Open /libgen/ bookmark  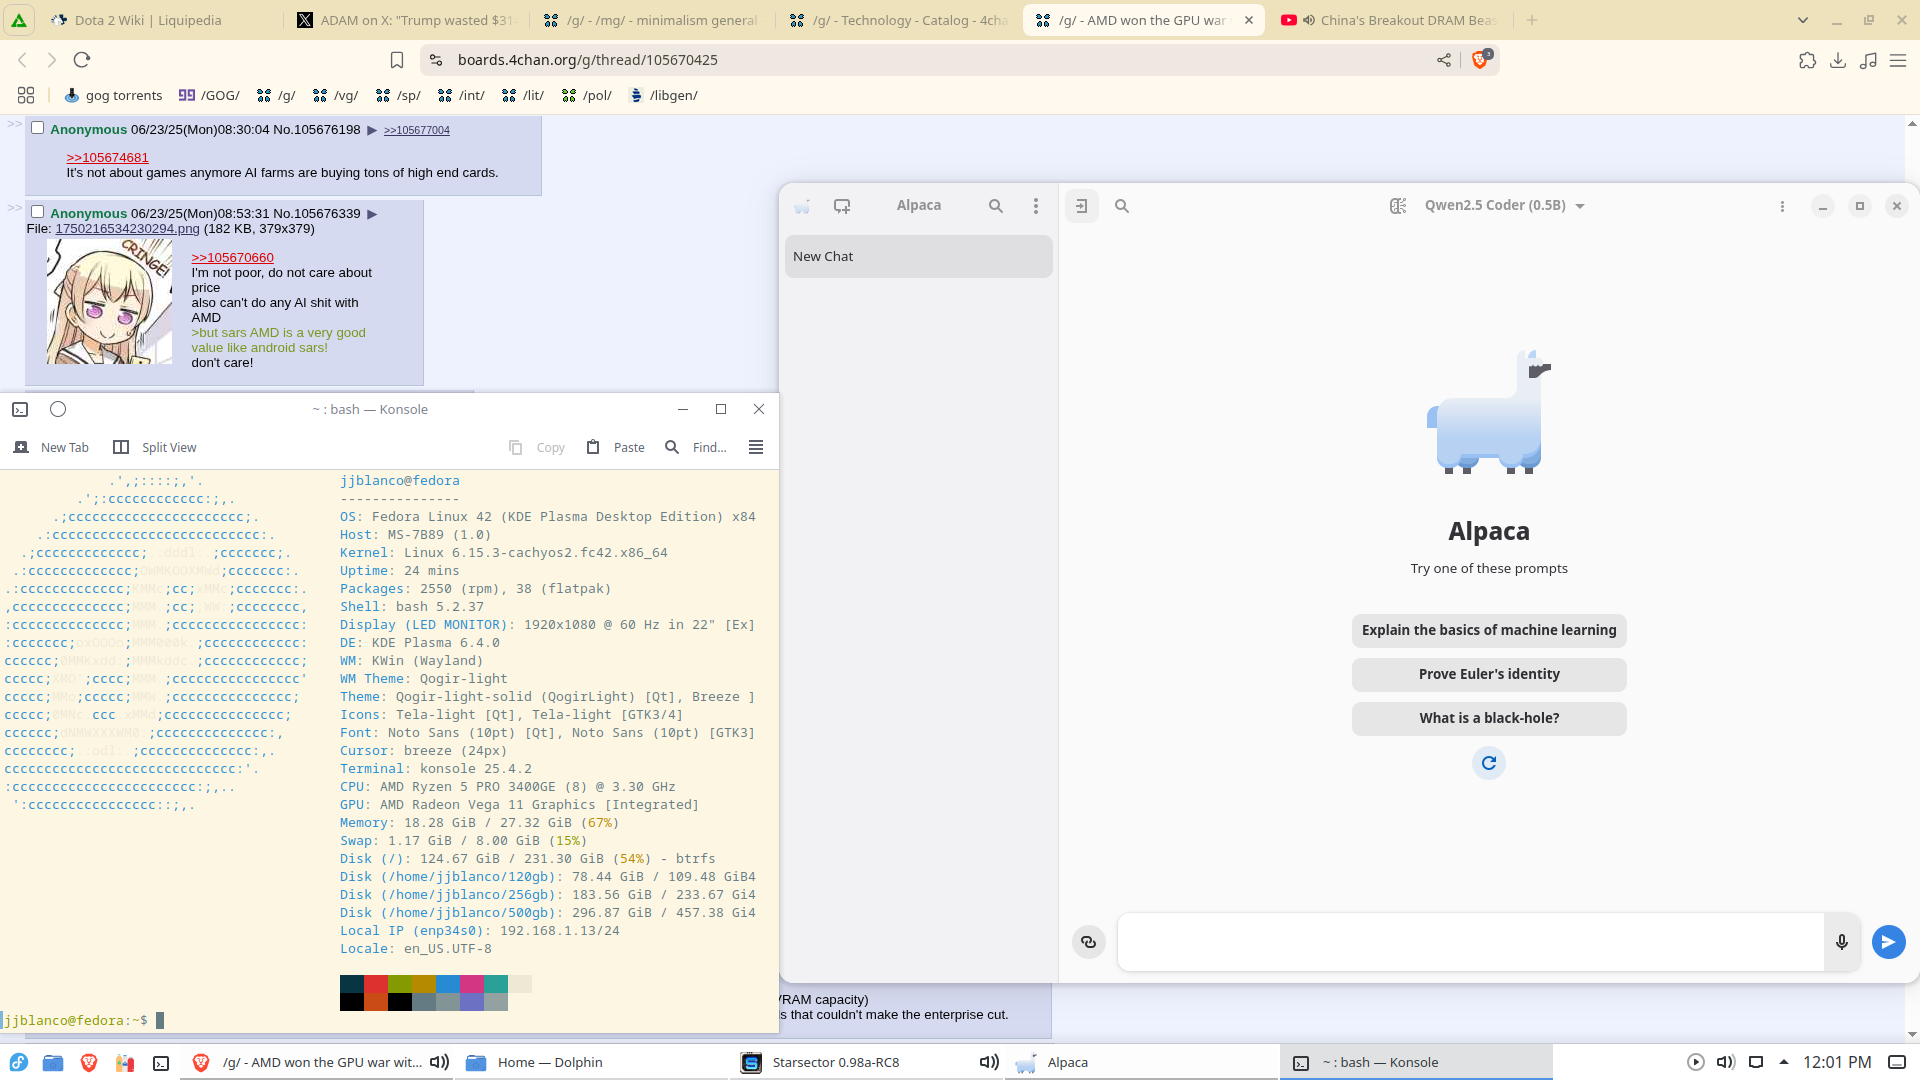[663, 95]
